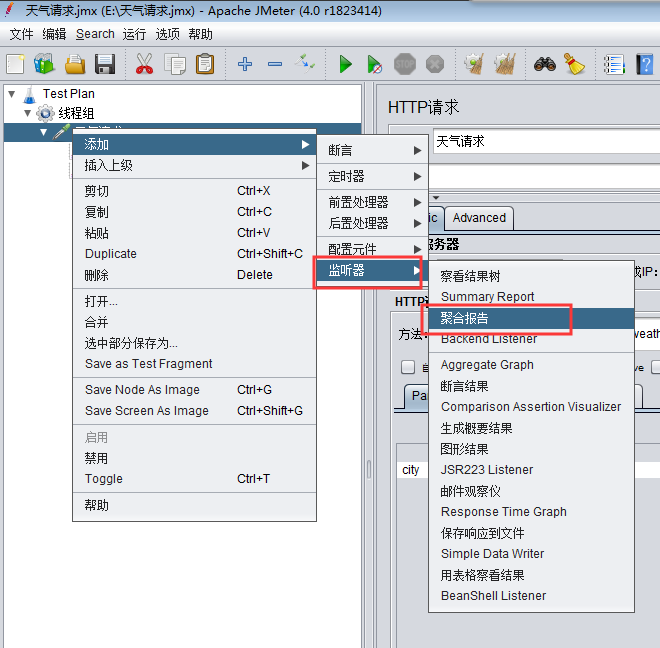
Task: Click the Reset Search yellow broom icon
Action: click(574, 64)
